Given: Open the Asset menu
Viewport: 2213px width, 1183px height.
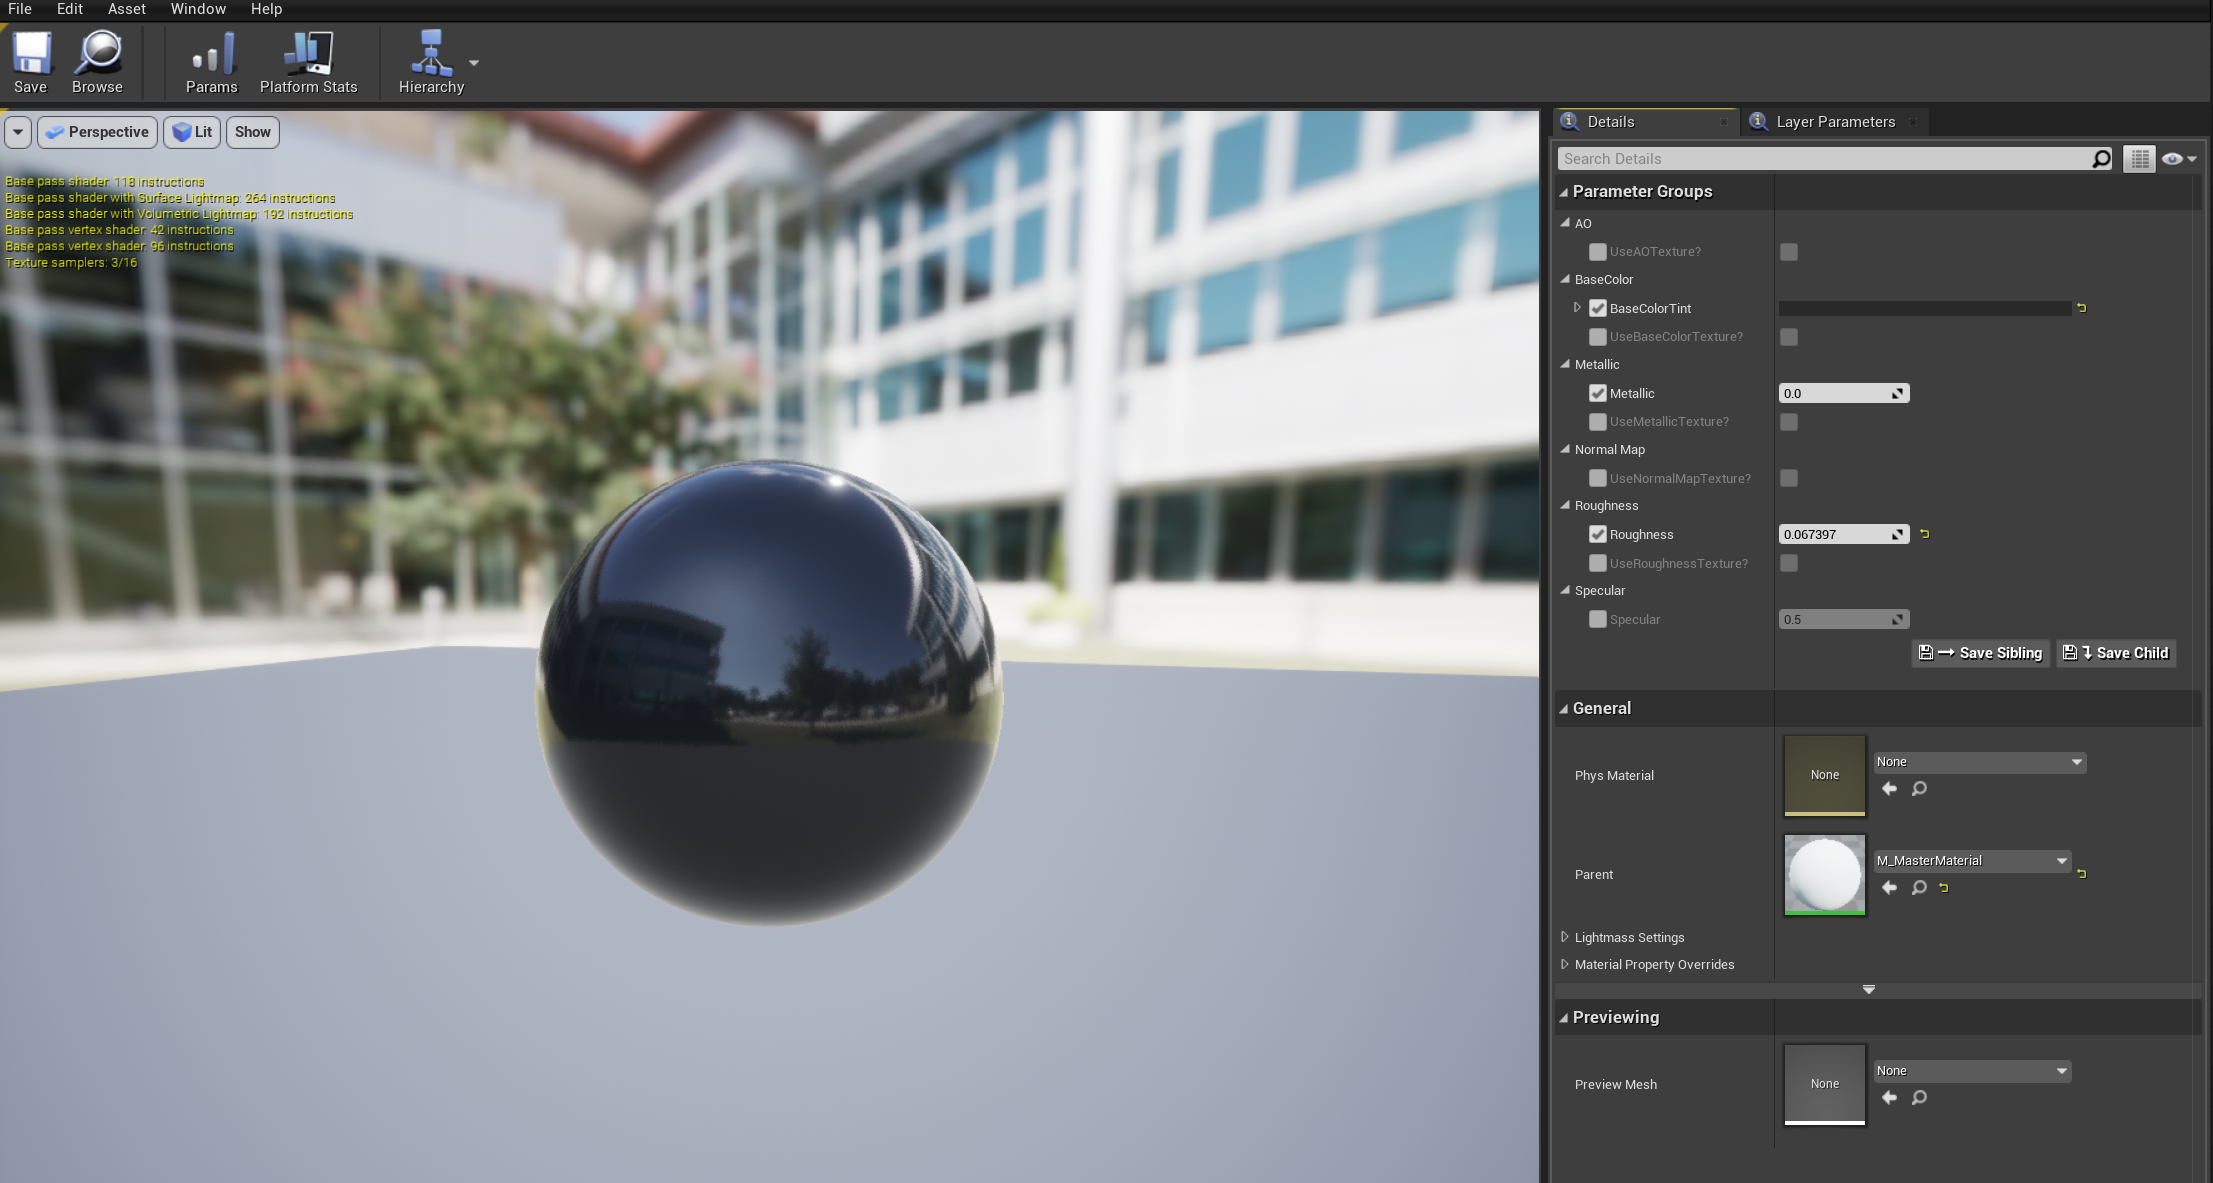Looking at the screenshot, I should coord(126,9).
